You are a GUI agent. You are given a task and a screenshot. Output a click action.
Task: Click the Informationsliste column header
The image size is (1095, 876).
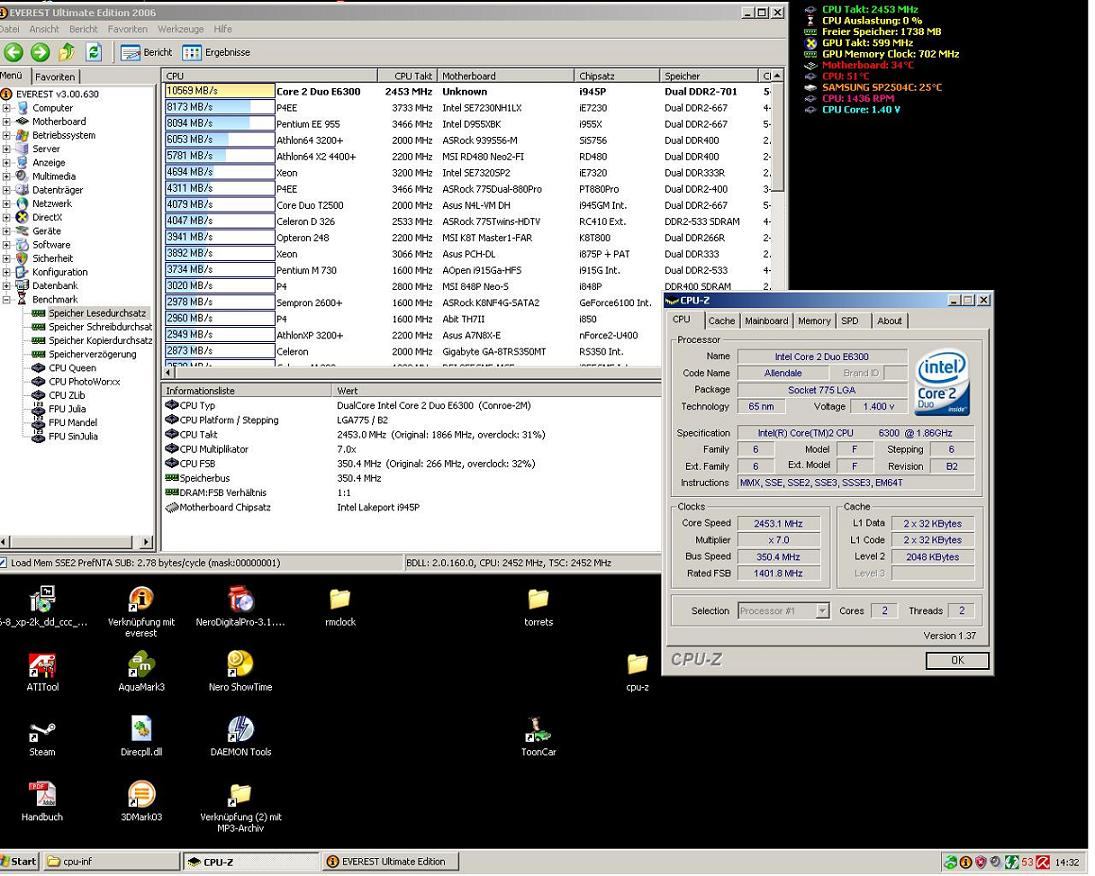tap(247, 391)
